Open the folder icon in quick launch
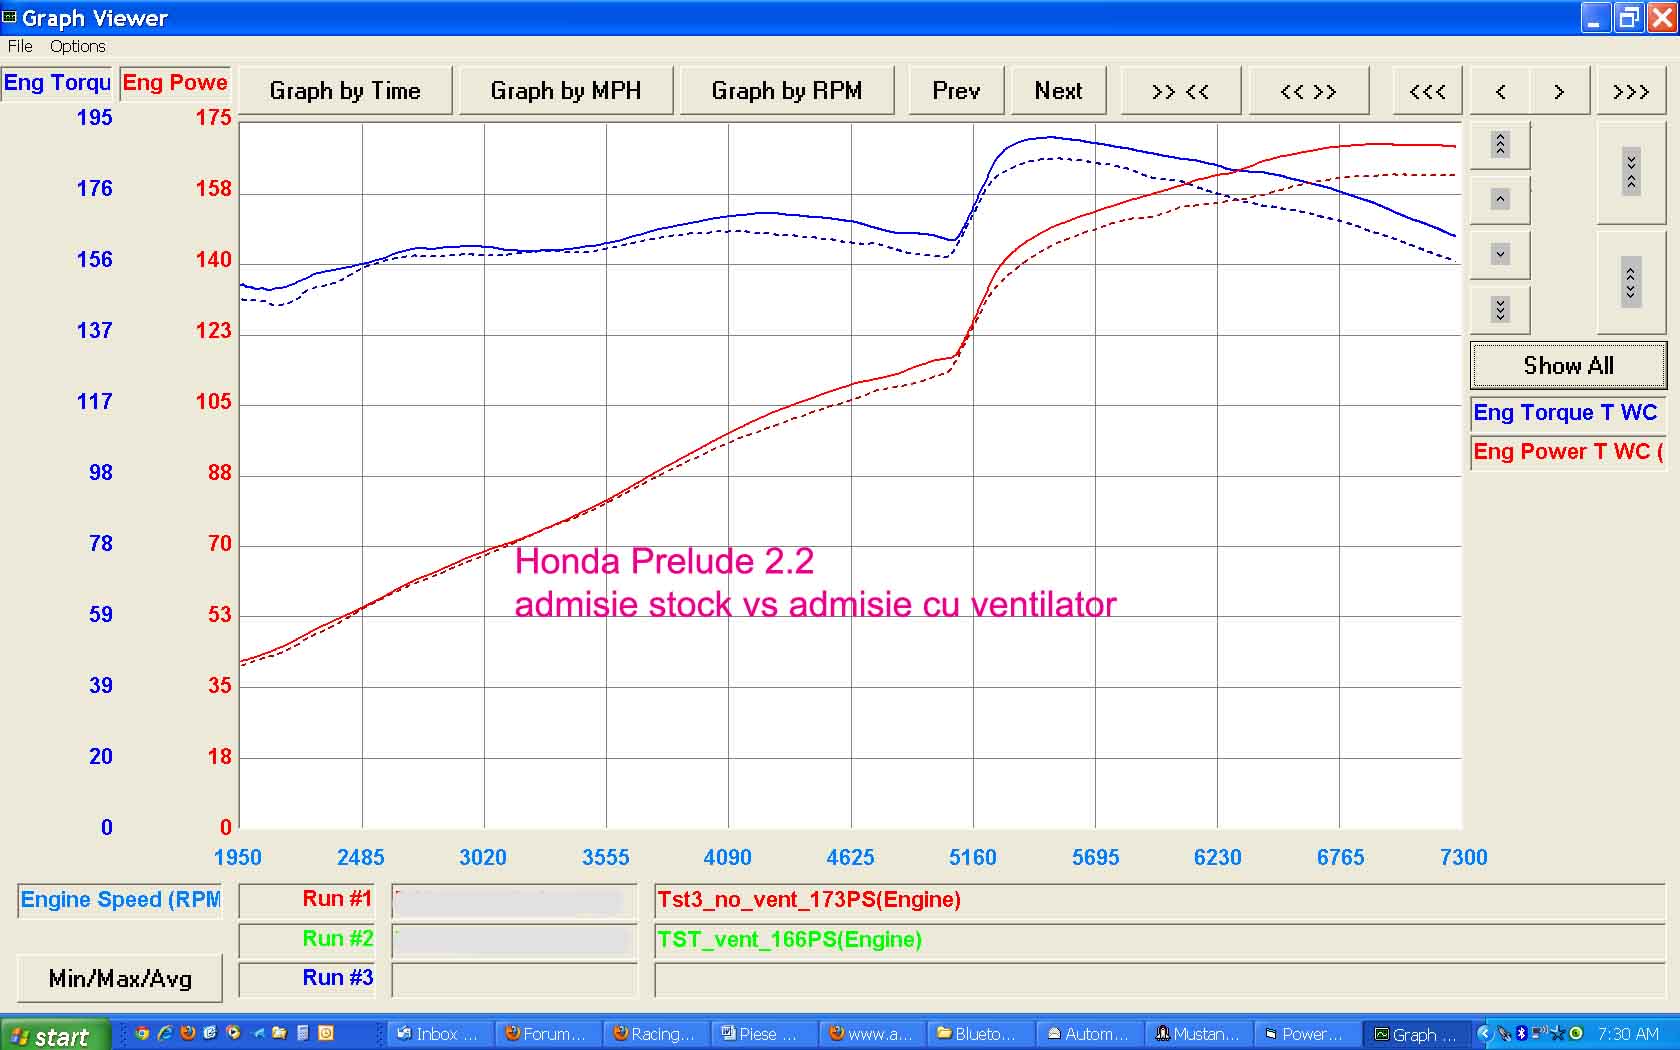The width and height of the screenshot is (1680, 1050). coord(279,1034)
